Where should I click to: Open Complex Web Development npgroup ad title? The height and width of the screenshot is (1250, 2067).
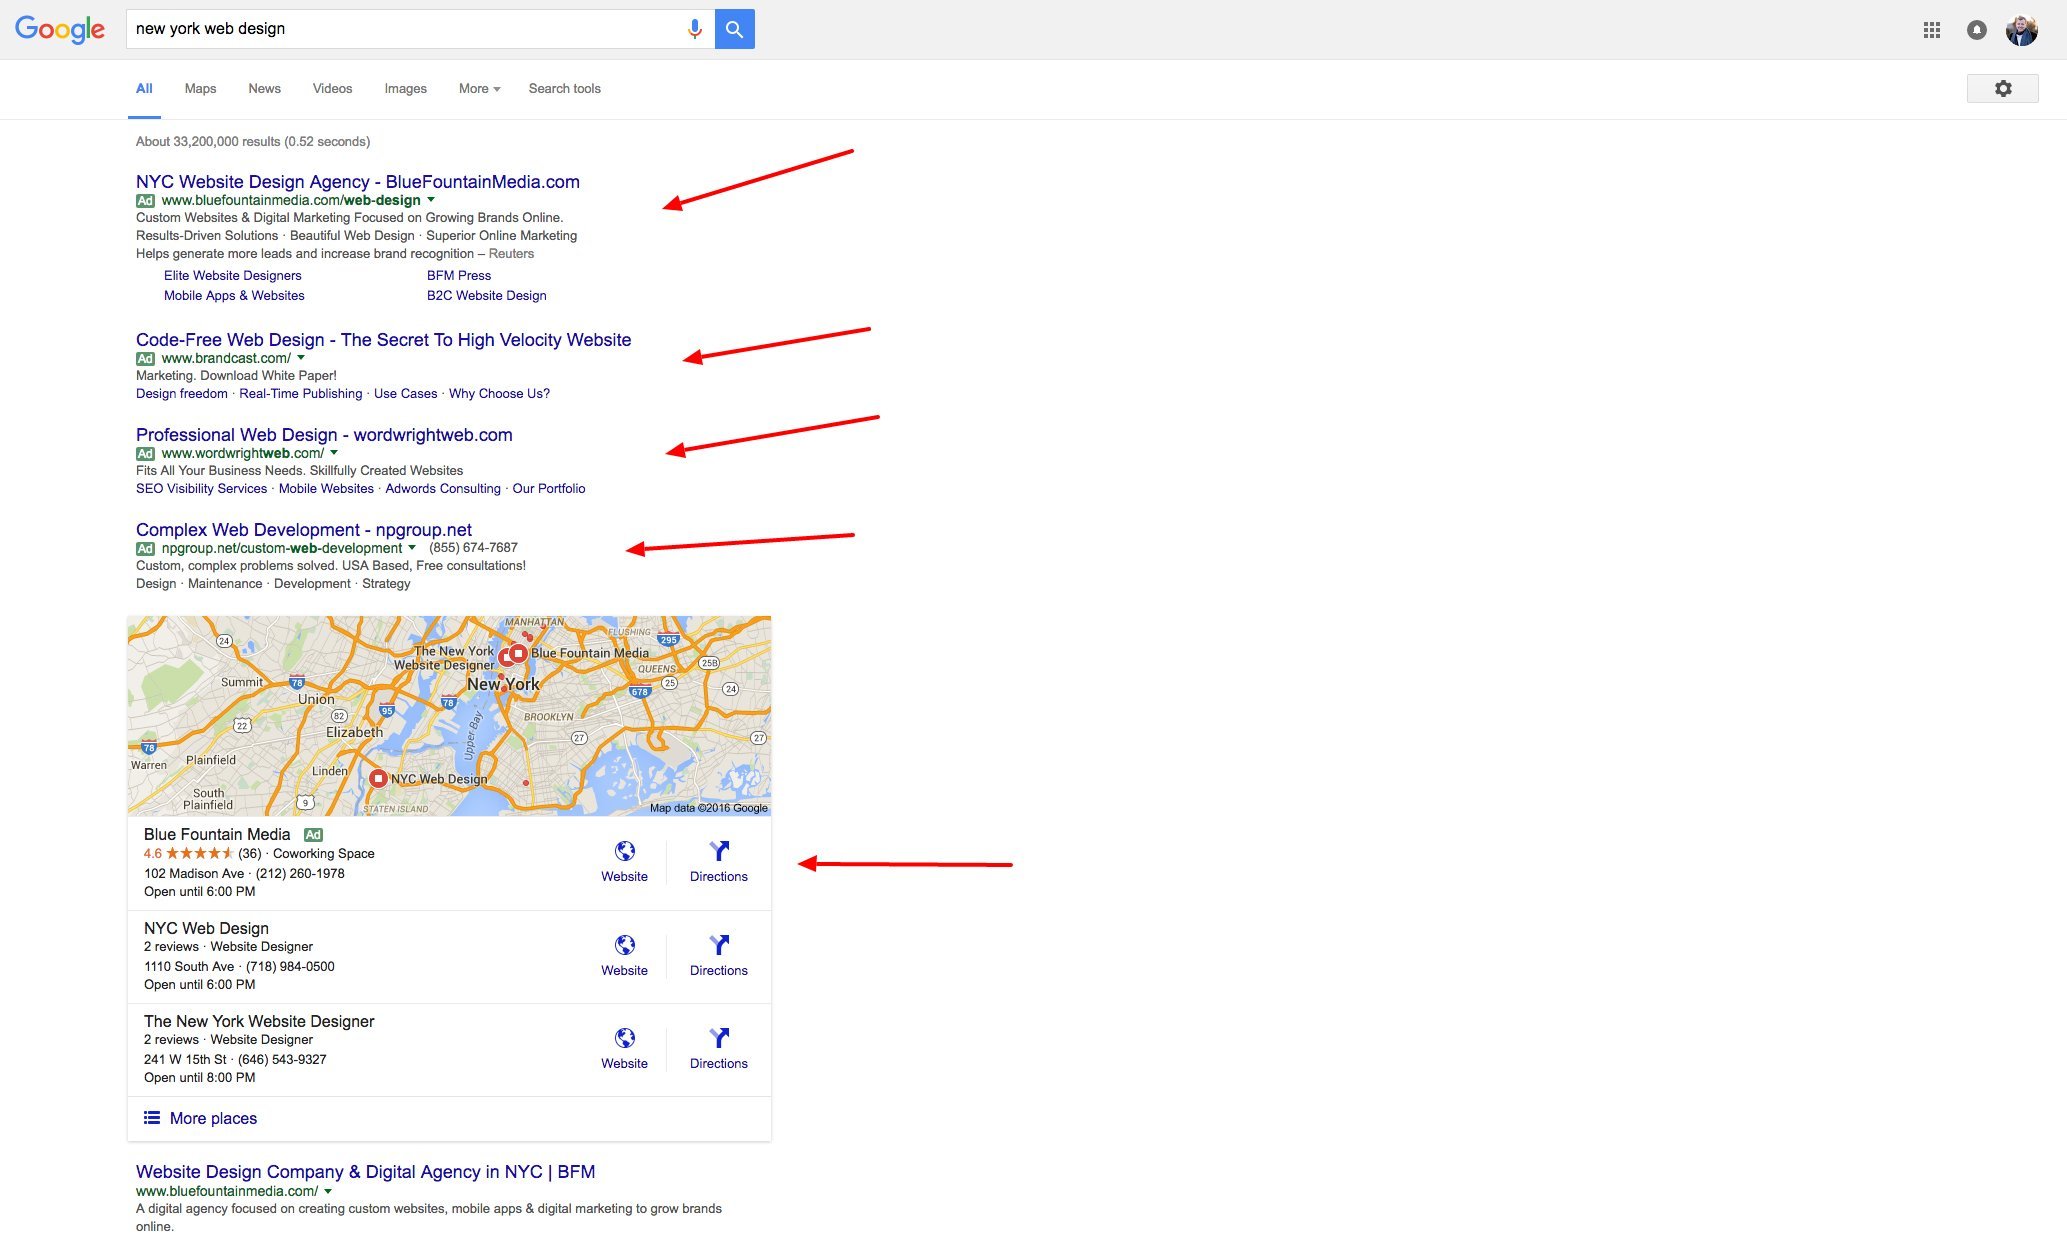[304, 530]
